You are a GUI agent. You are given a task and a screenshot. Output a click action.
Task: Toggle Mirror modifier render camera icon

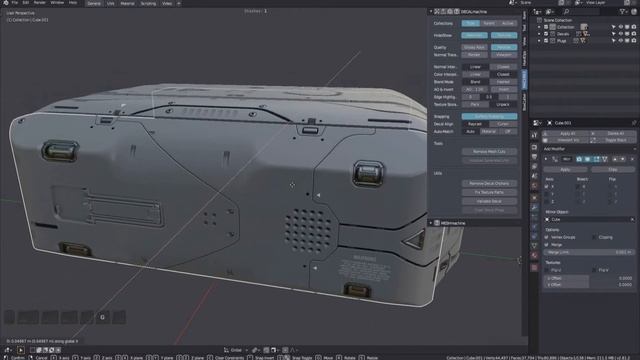(579, 159)
